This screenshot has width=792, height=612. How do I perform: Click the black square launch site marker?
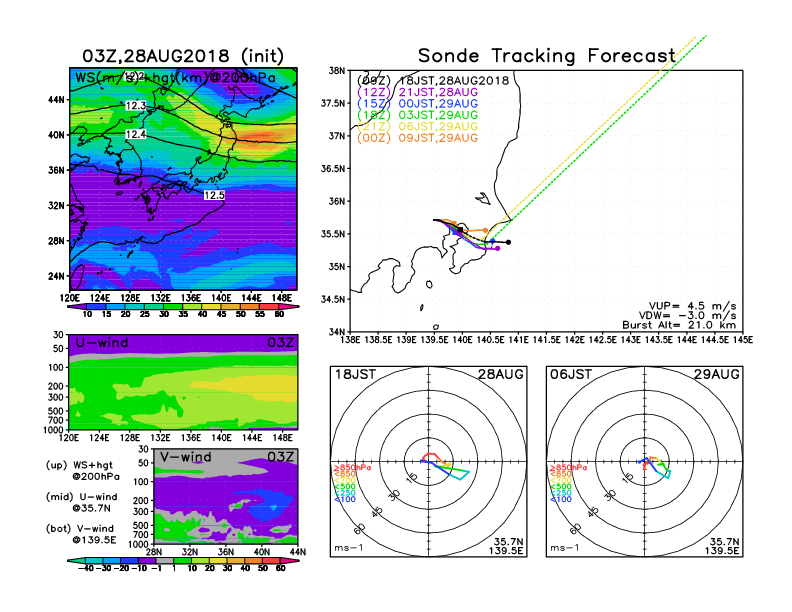click(460, 230)
